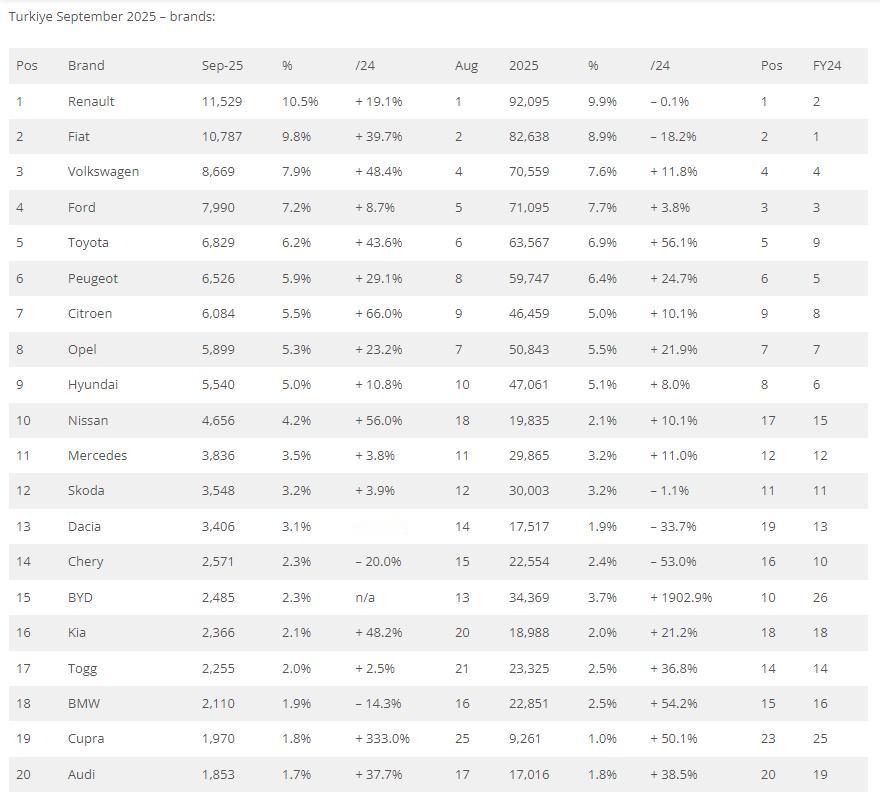Click the FY24 column header
The image size is (880, 795).
click(826, 66)
